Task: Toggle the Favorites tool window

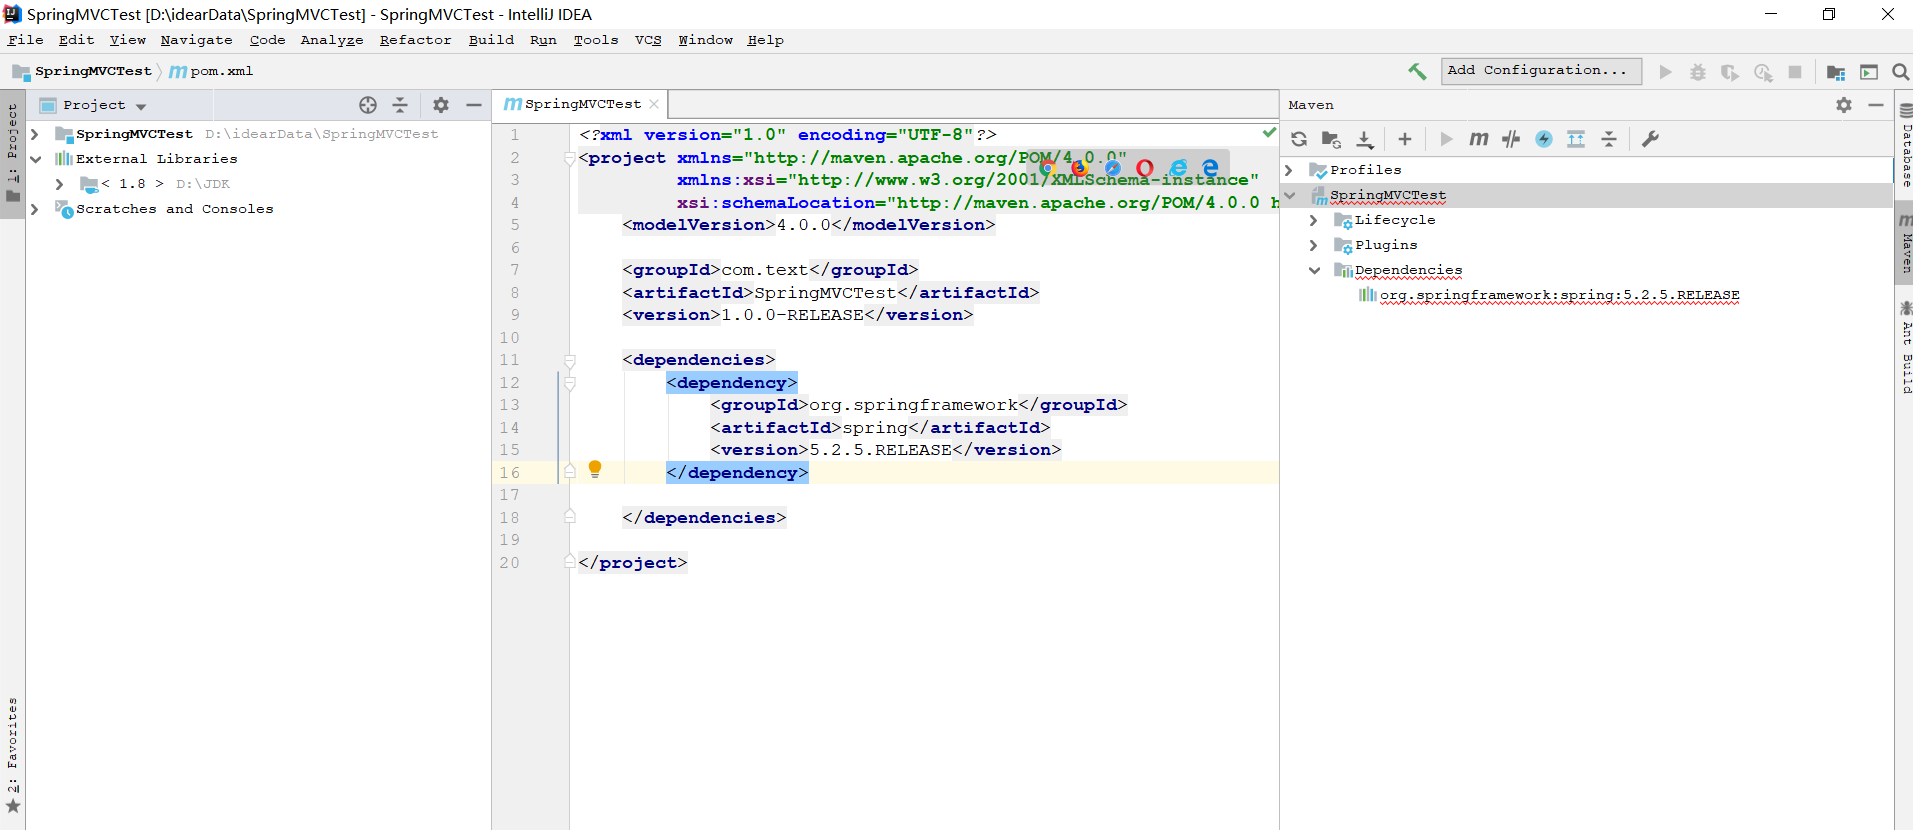Action: point(12,755)
